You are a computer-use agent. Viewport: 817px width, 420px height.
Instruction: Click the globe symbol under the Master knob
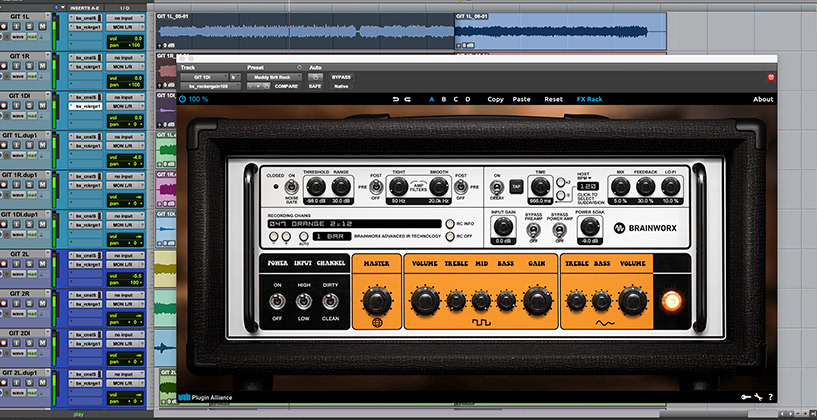(376, 323)
